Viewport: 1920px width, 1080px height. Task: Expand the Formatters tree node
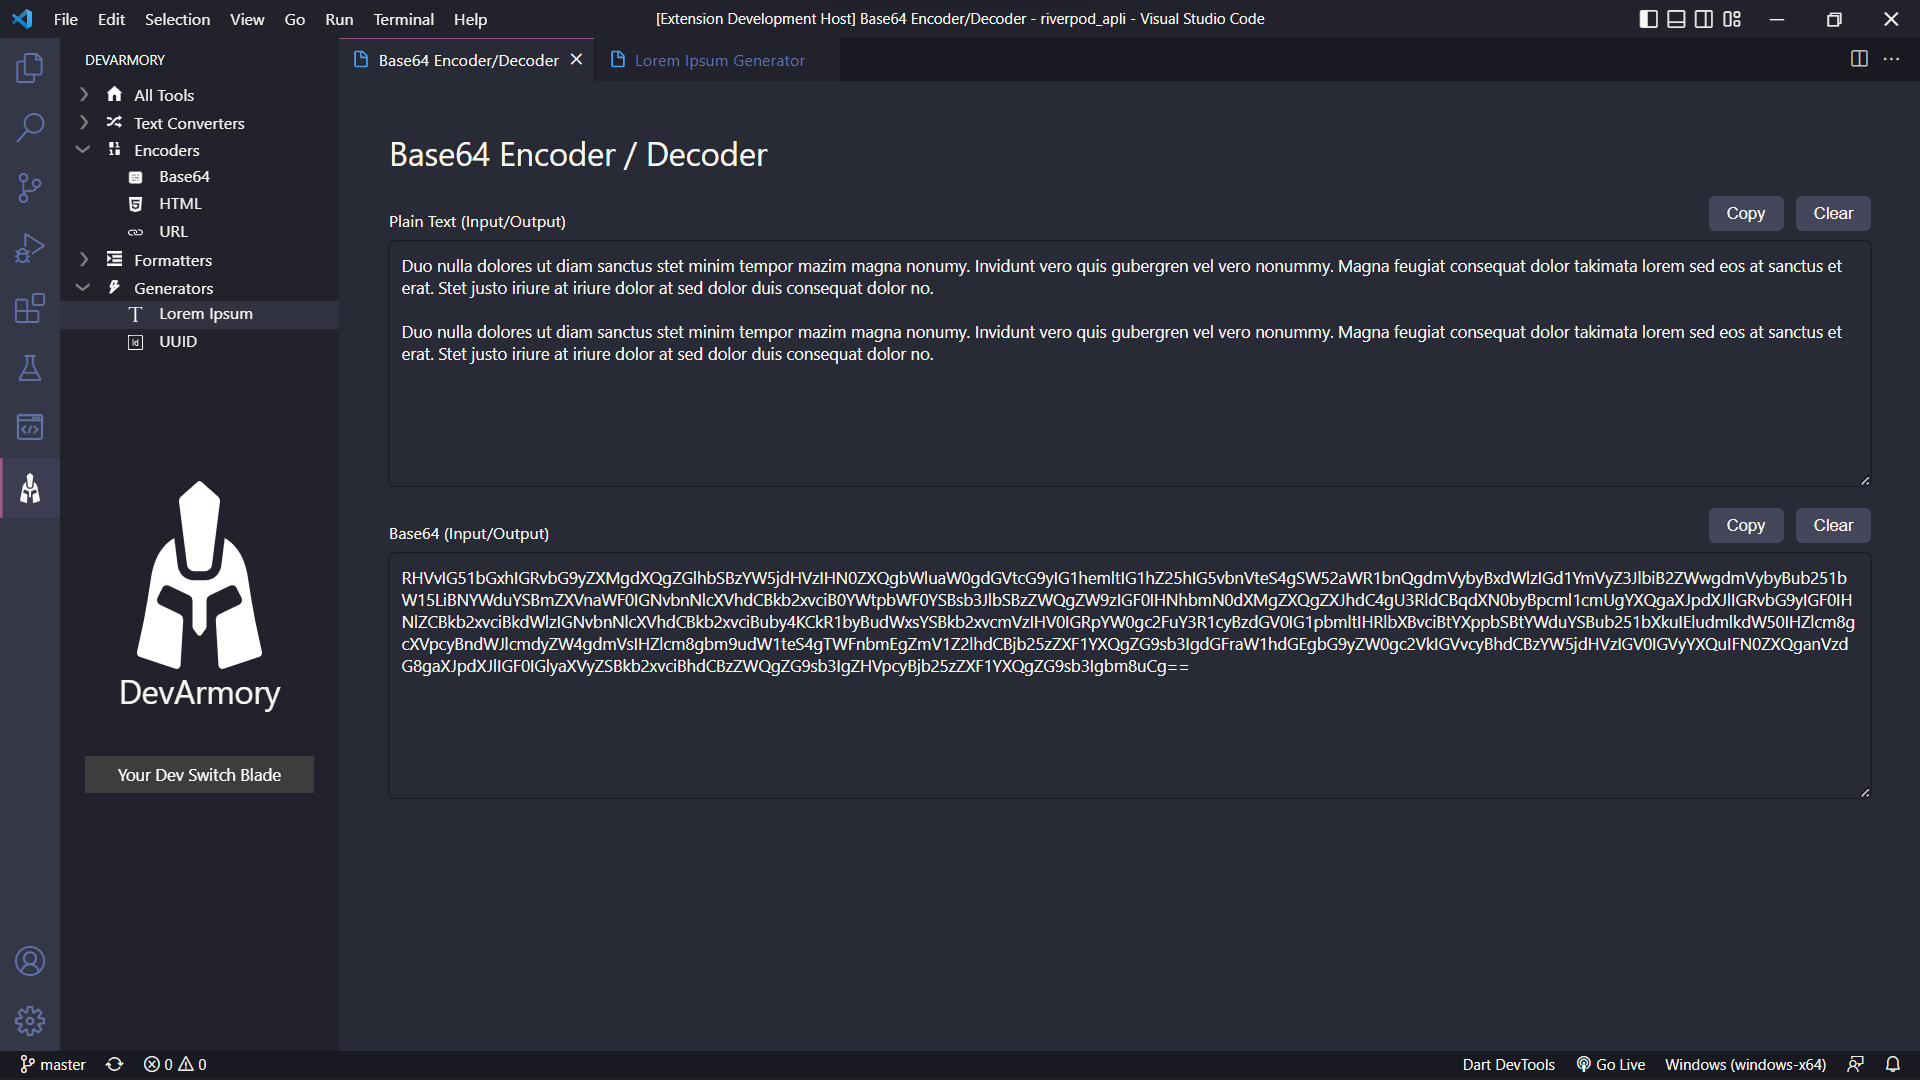pos(84,259)
